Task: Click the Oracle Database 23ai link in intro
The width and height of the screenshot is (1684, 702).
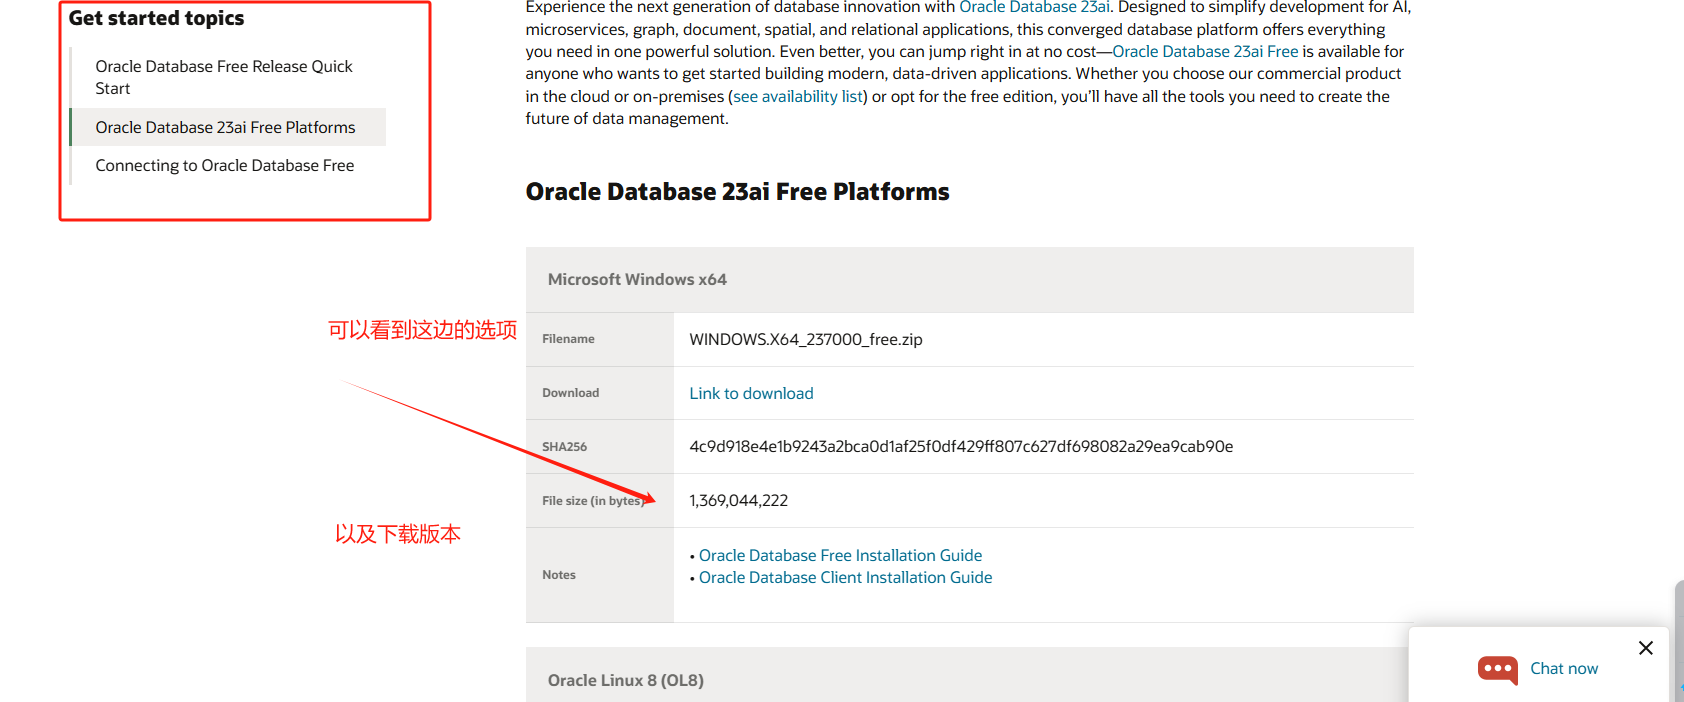Action: click(1034, 7)
